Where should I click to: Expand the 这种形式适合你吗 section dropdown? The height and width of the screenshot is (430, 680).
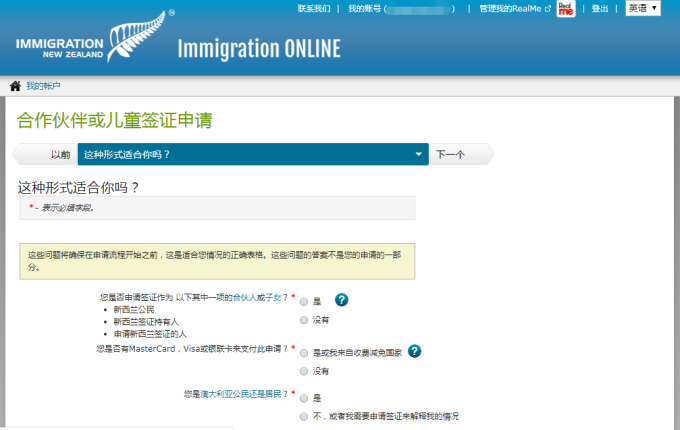coord(420,155)
